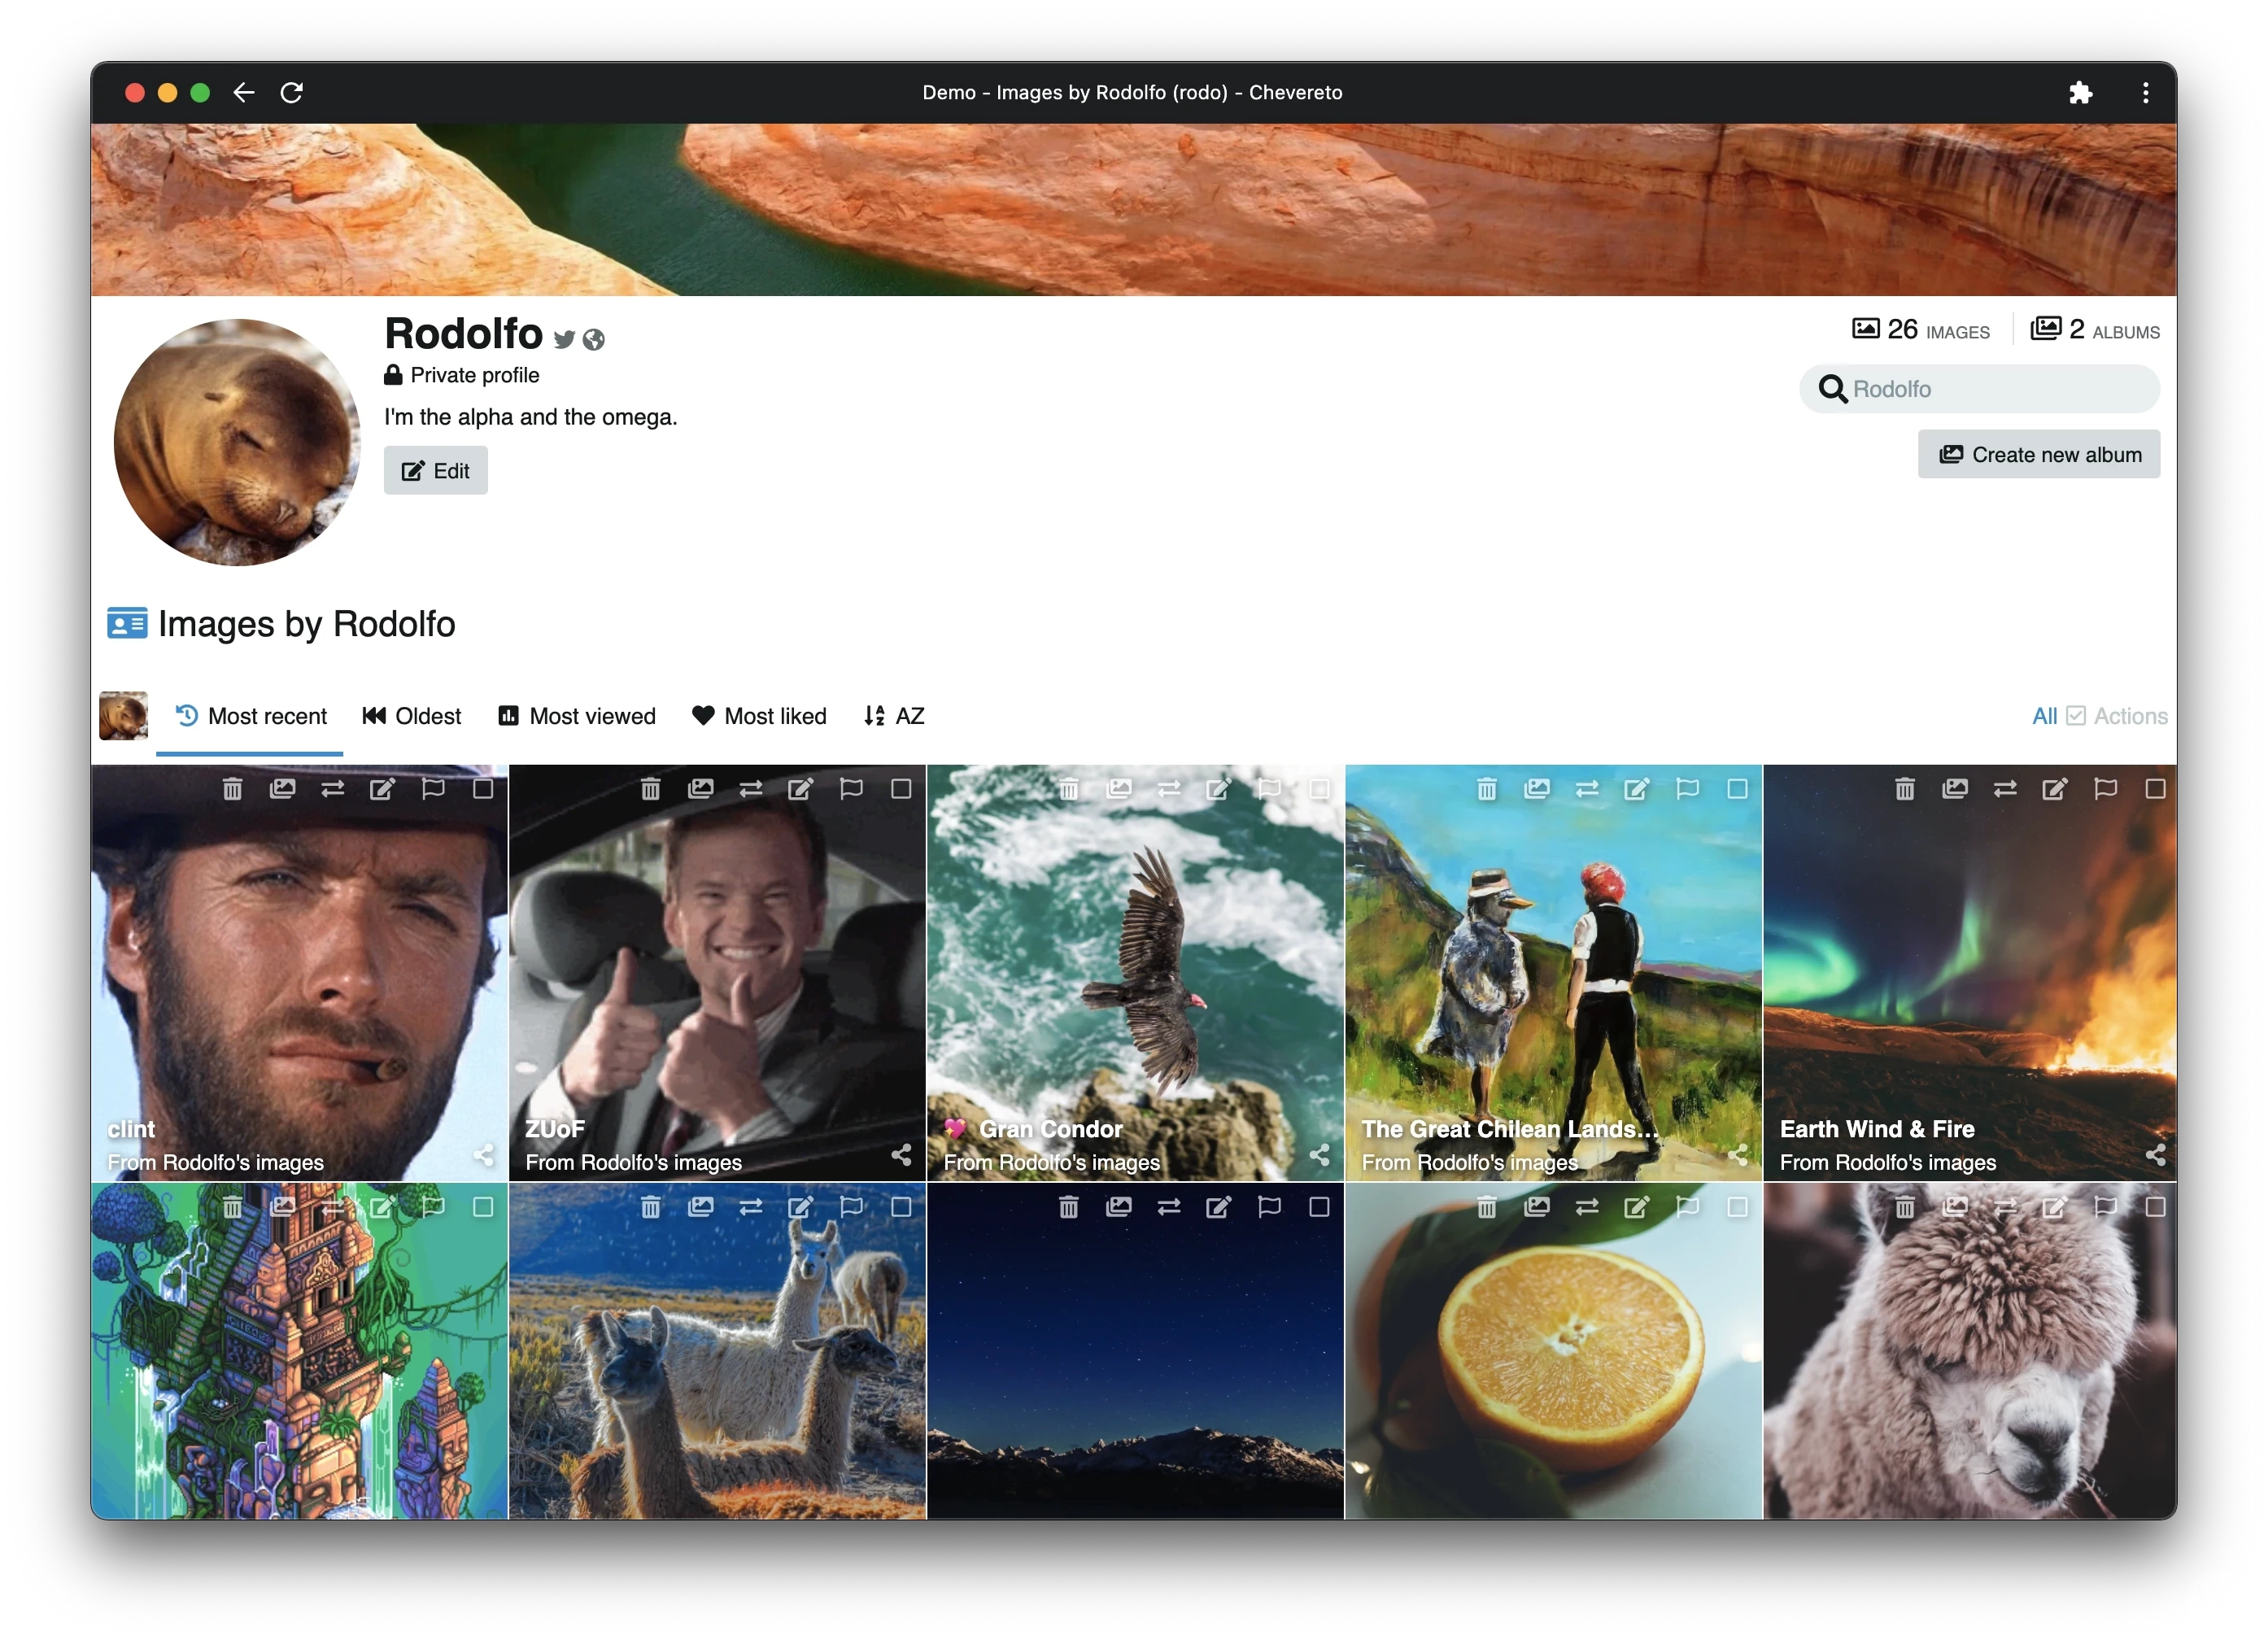Sort images alphabetically with AZ
Image resolution: width=2268 pixels, height=1640 pixels.
[894, 716]
